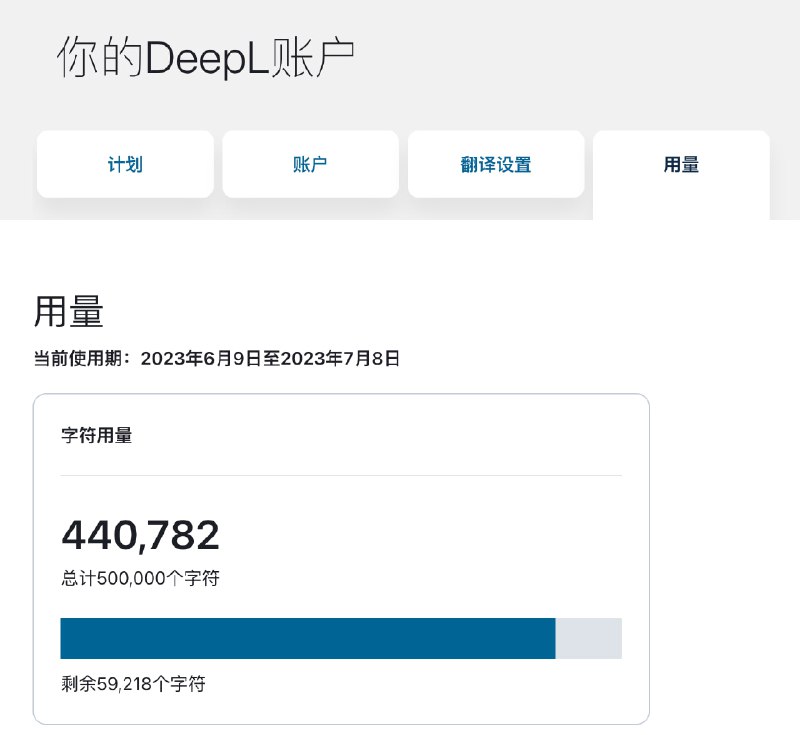This screenshot has height=735, width=800.
Task: Select the 440,782 usage number
Action: tap(140, 535)
